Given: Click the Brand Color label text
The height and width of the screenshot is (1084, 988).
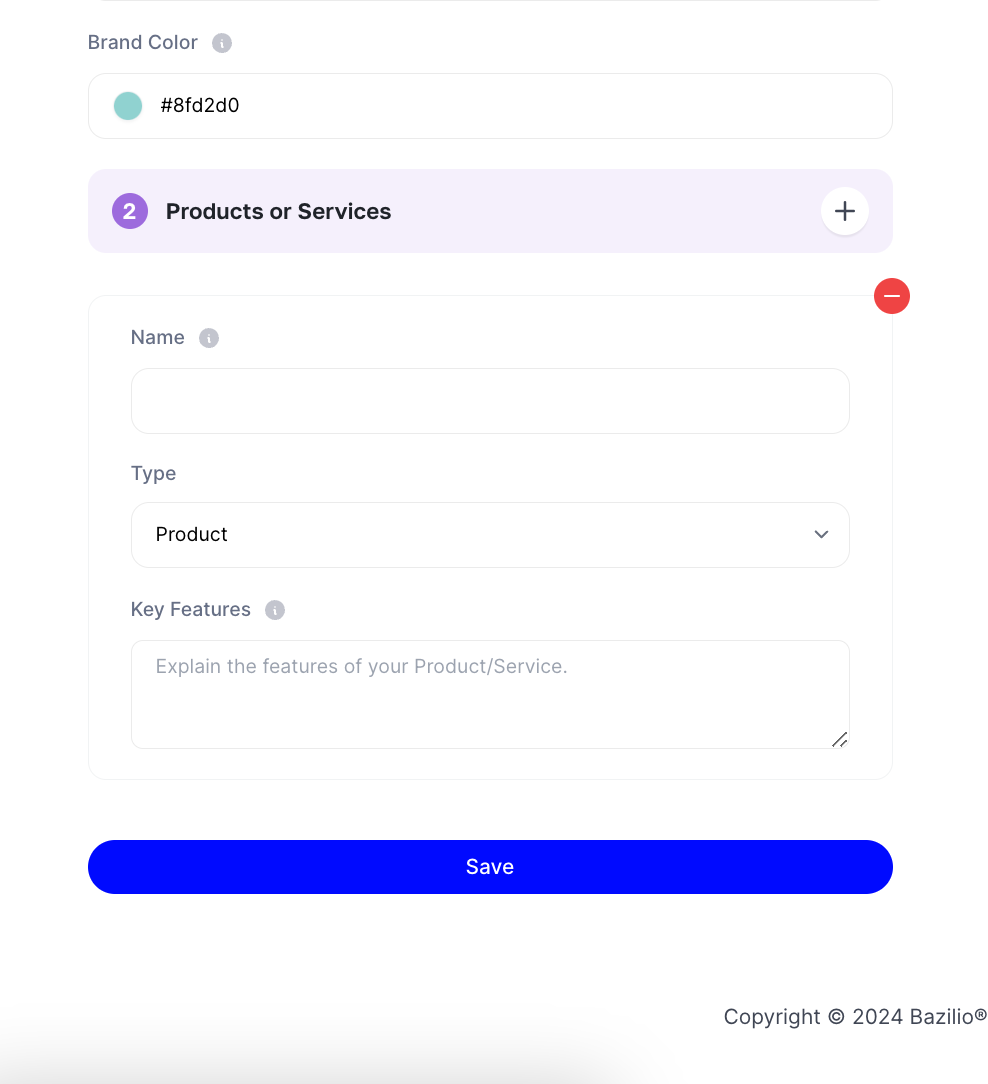Looking at the screenshot, I should click(143, 43).
